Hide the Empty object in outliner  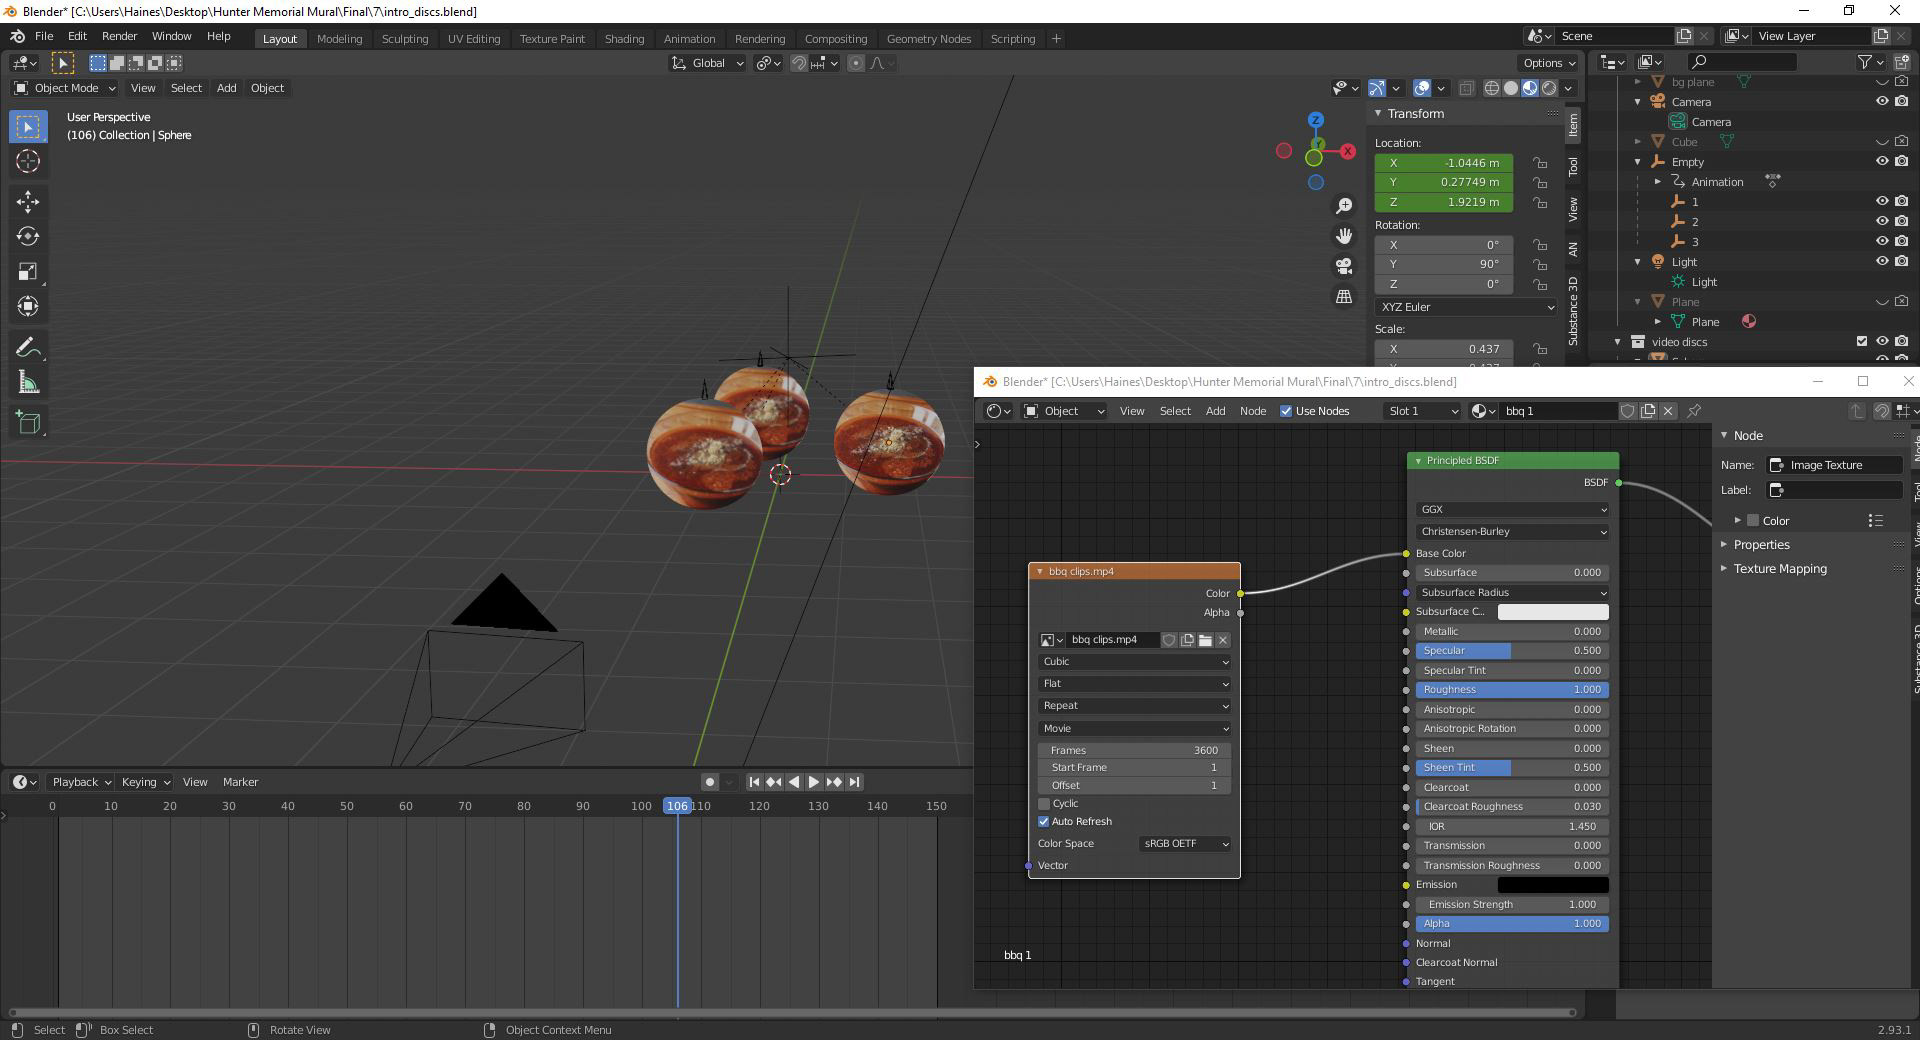(x=1882, y=162)
